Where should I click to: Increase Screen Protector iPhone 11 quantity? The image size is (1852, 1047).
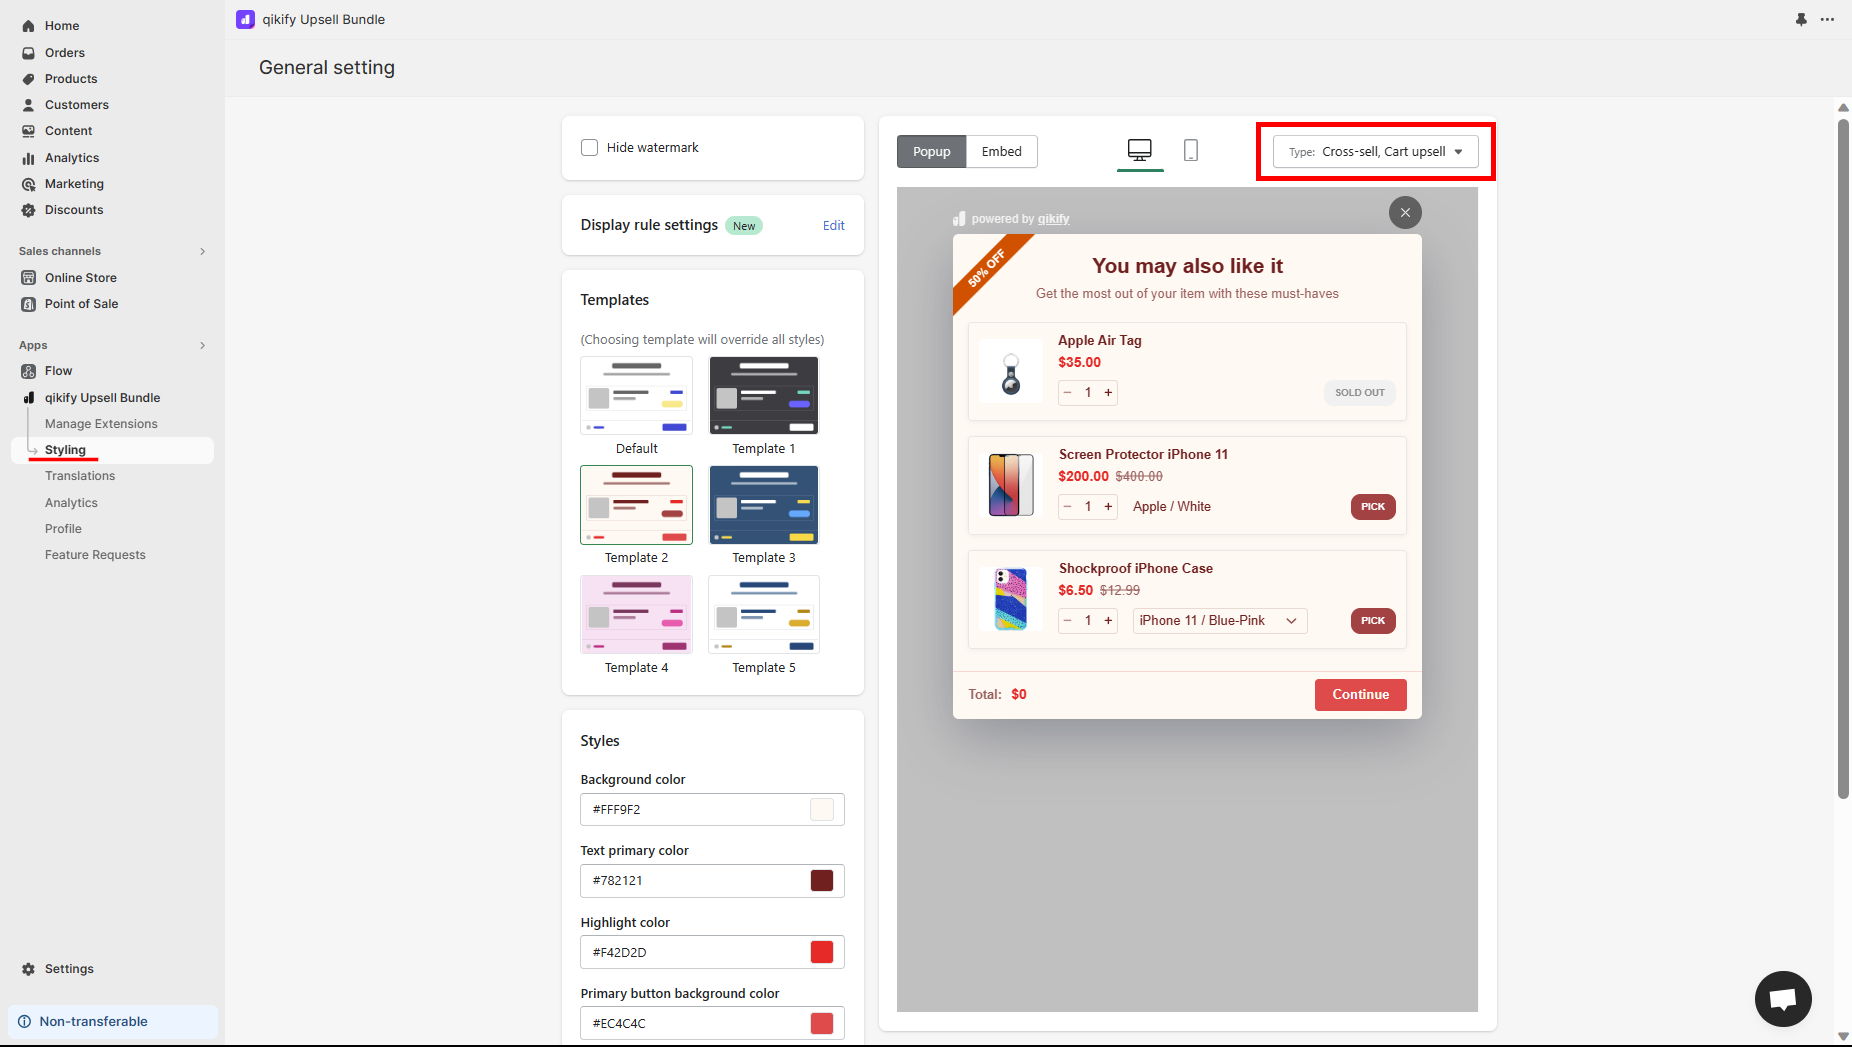[1108, 507]
